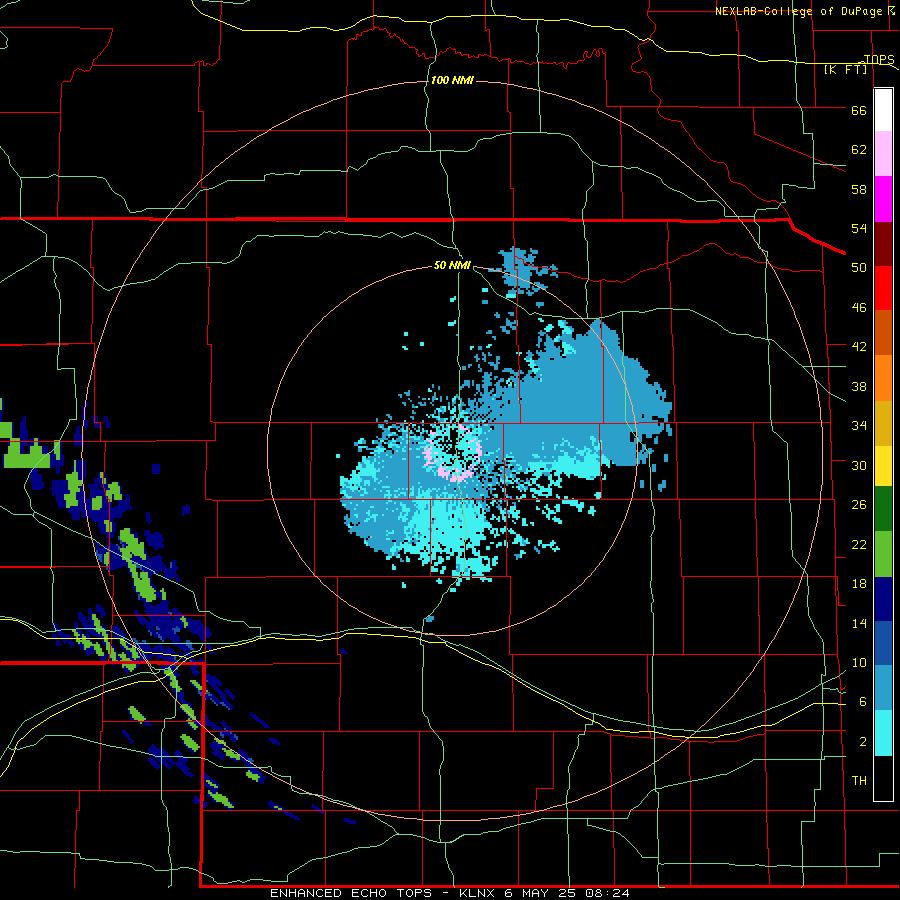Viewport: 900px width, 900px height.
Task: Click the 18 value on the legend scale
Action: coord(859,584)
